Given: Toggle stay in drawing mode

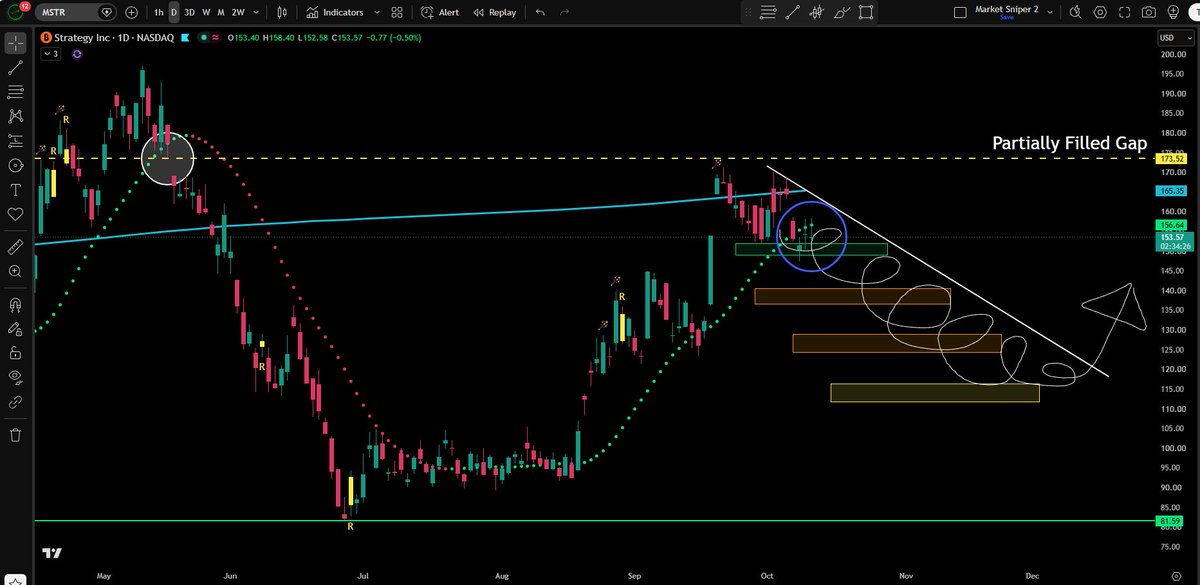Looking at the screenshot, I should coord(16,328).
